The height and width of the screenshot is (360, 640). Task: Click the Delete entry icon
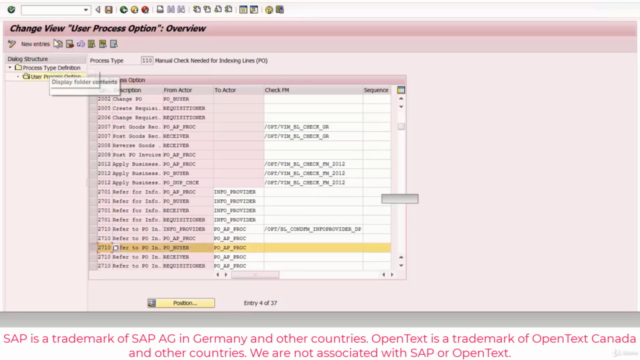(70, 44)
